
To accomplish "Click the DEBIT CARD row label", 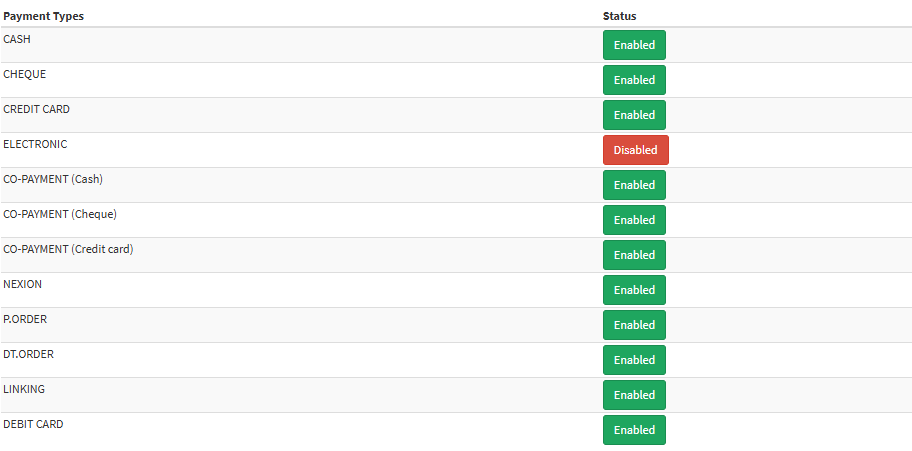I will pyautogui.click(x=33, y=424).
